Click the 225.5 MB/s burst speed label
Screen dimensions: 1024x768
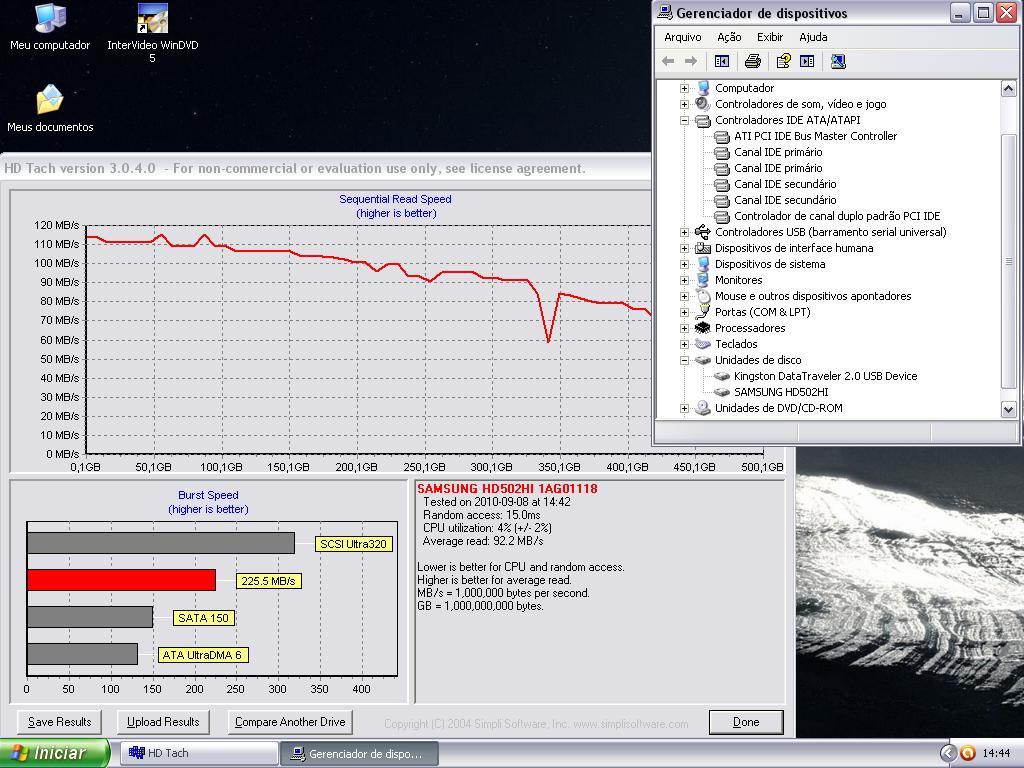click(268, 581)
